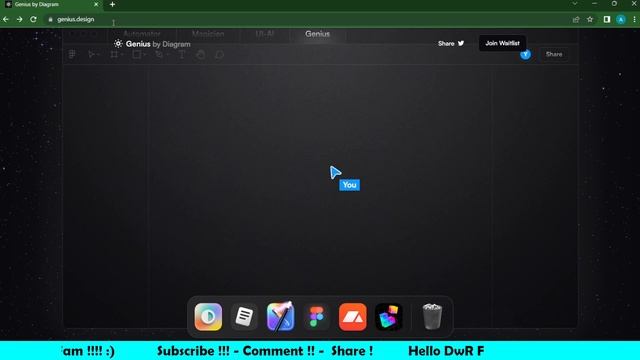This screenshot has height=360, width=640.
Task: Launch the magic wand app dock icon
Action: [280, 316]
